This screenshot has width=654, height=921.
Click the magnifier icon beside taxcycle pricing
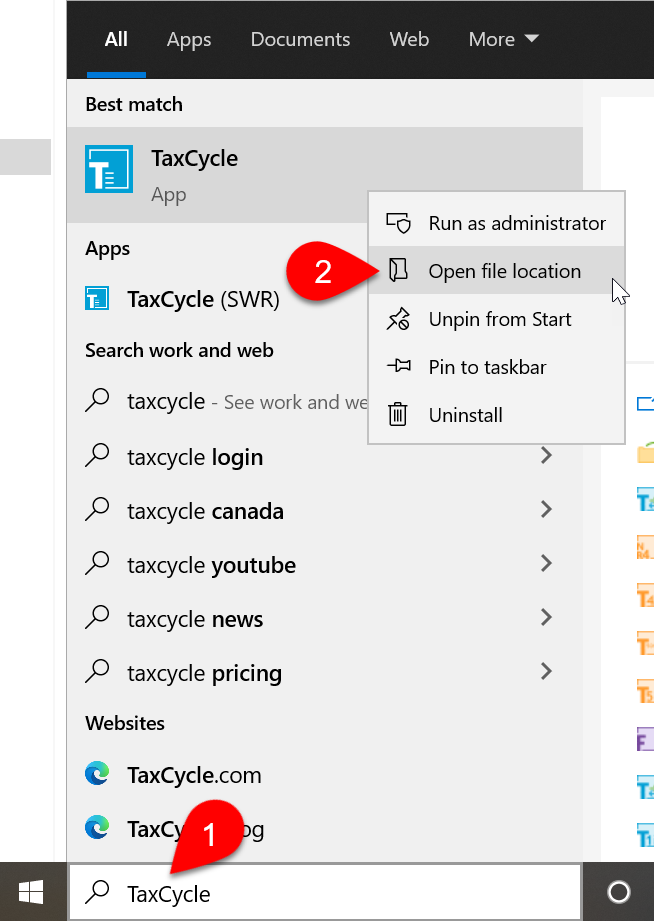coord(97,671)
